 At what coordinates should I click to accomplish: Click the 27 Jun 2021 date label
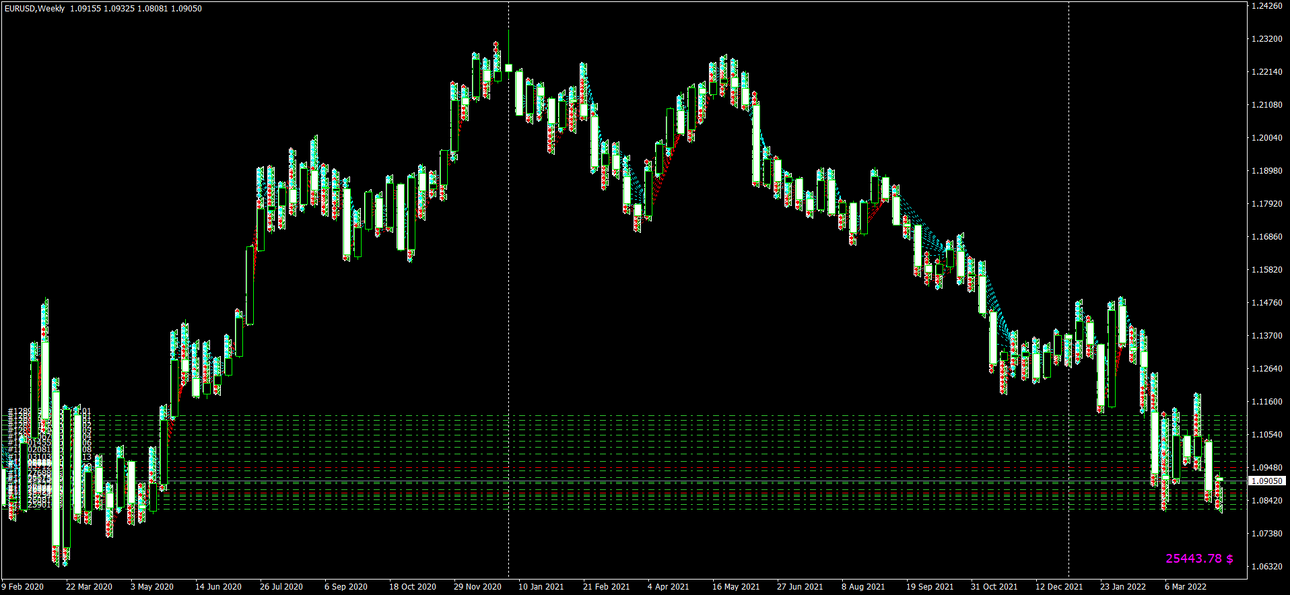[x=800, y=587]
